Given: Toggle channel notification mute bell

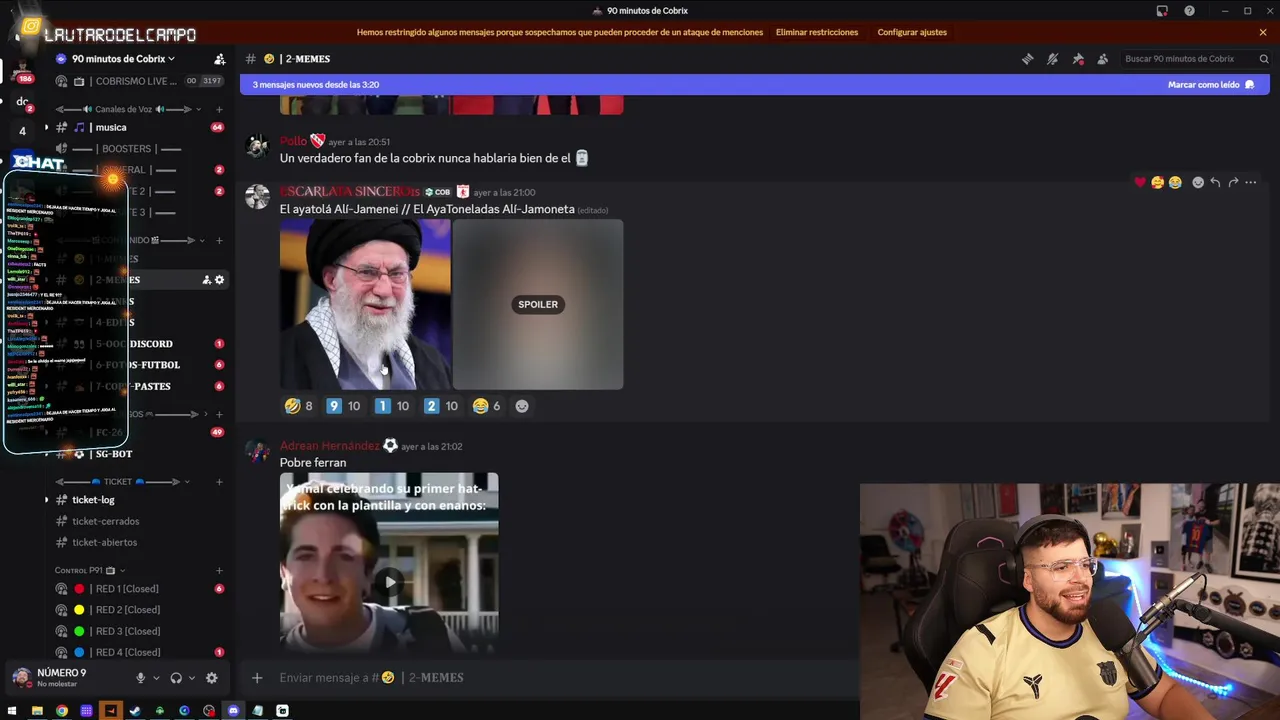Looking at the screenshot, I should [x=1052, y=59].
